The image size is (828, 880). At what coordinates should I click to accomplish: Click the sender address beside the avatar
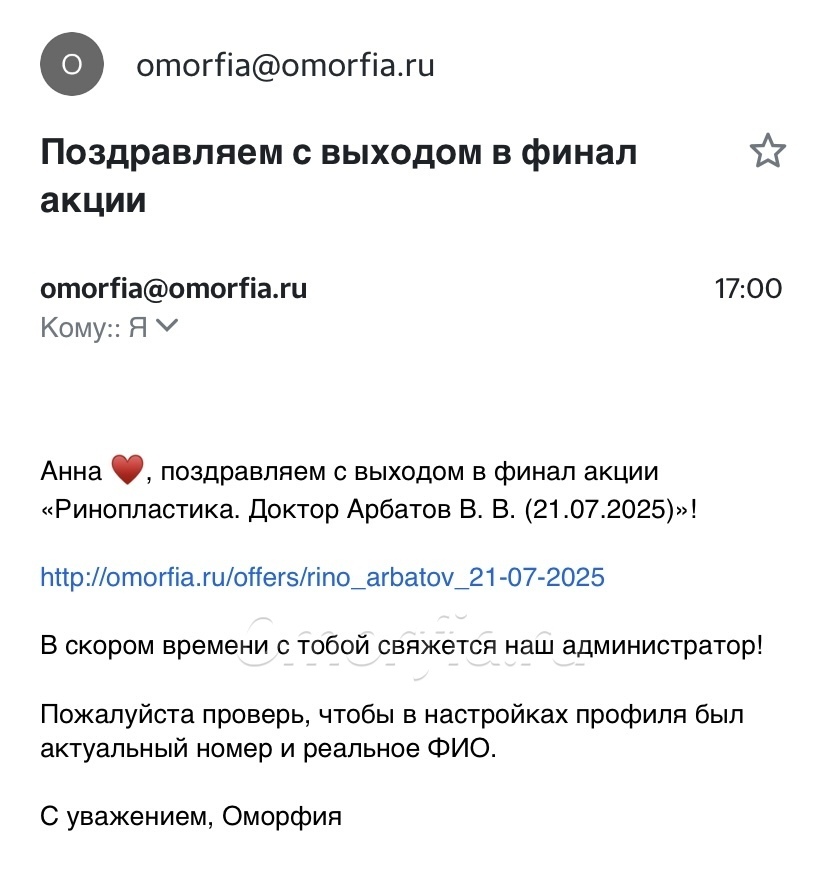pyautogui.click(x=284, y=66)
